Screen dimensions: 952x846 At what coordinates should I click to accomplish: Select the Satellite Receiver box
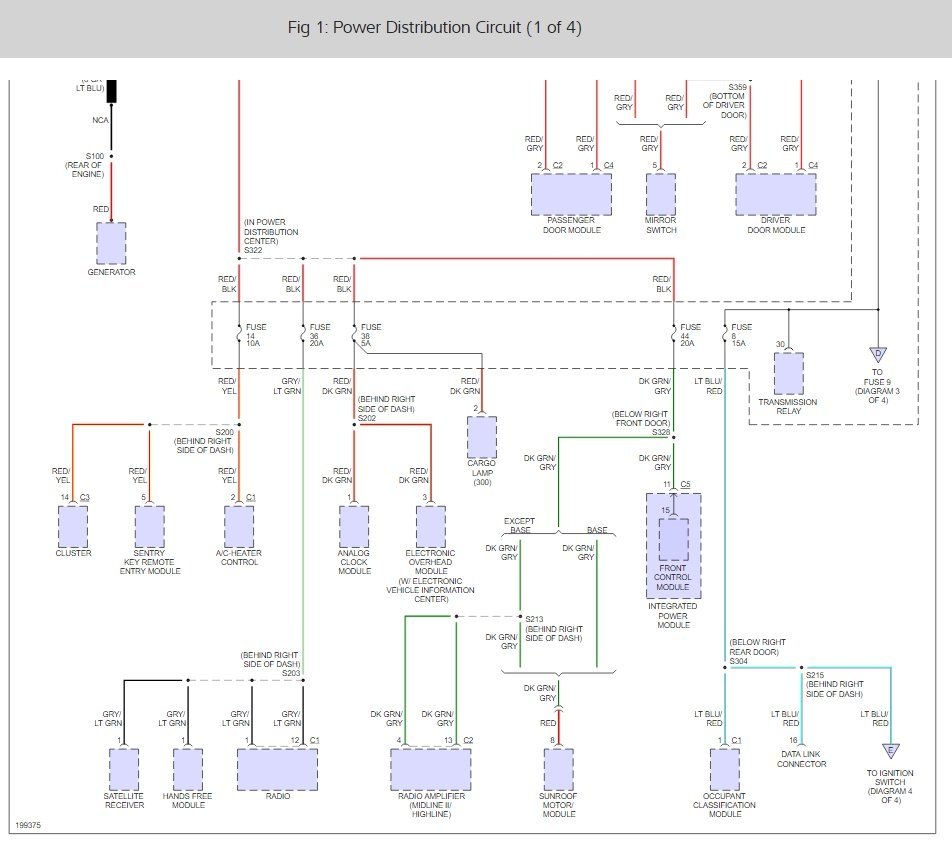click(124, 769)
